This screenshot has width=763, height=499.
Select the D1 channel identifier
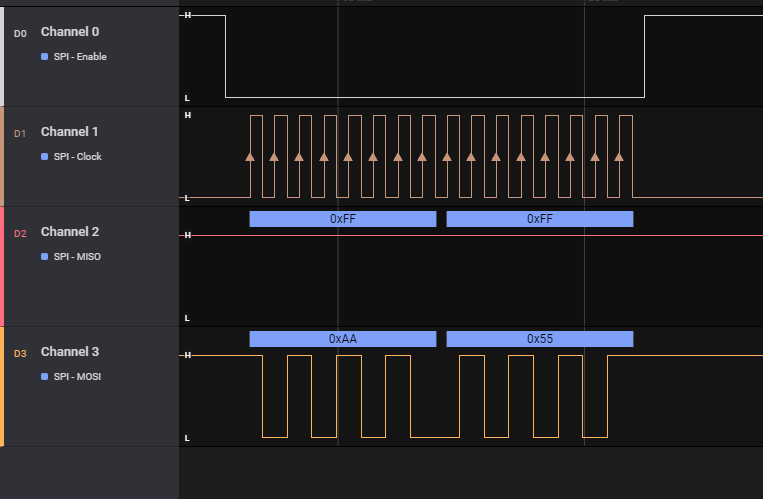coord(20,133)
